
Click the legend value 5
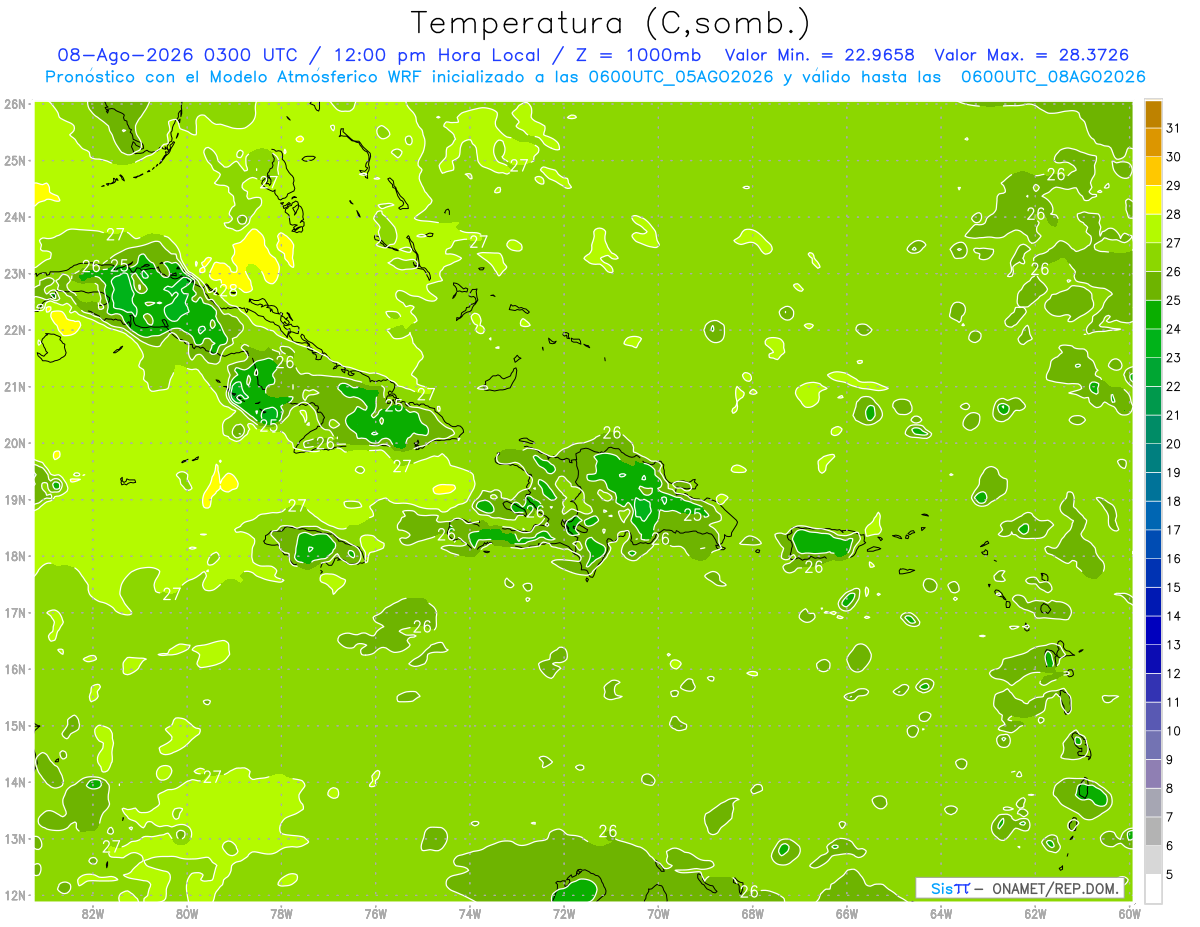coord(1171,875)
